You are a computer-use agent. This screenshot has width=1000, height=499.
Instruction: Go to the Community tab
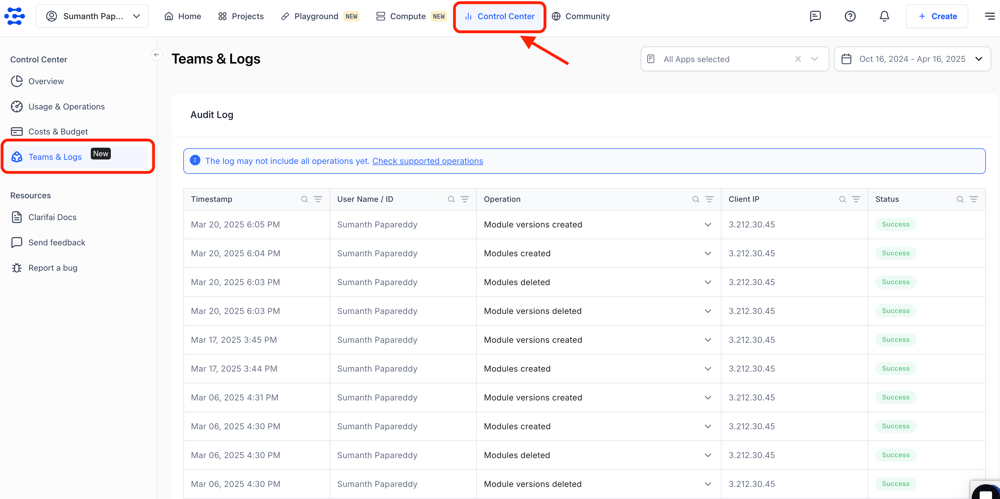[580, 16]
